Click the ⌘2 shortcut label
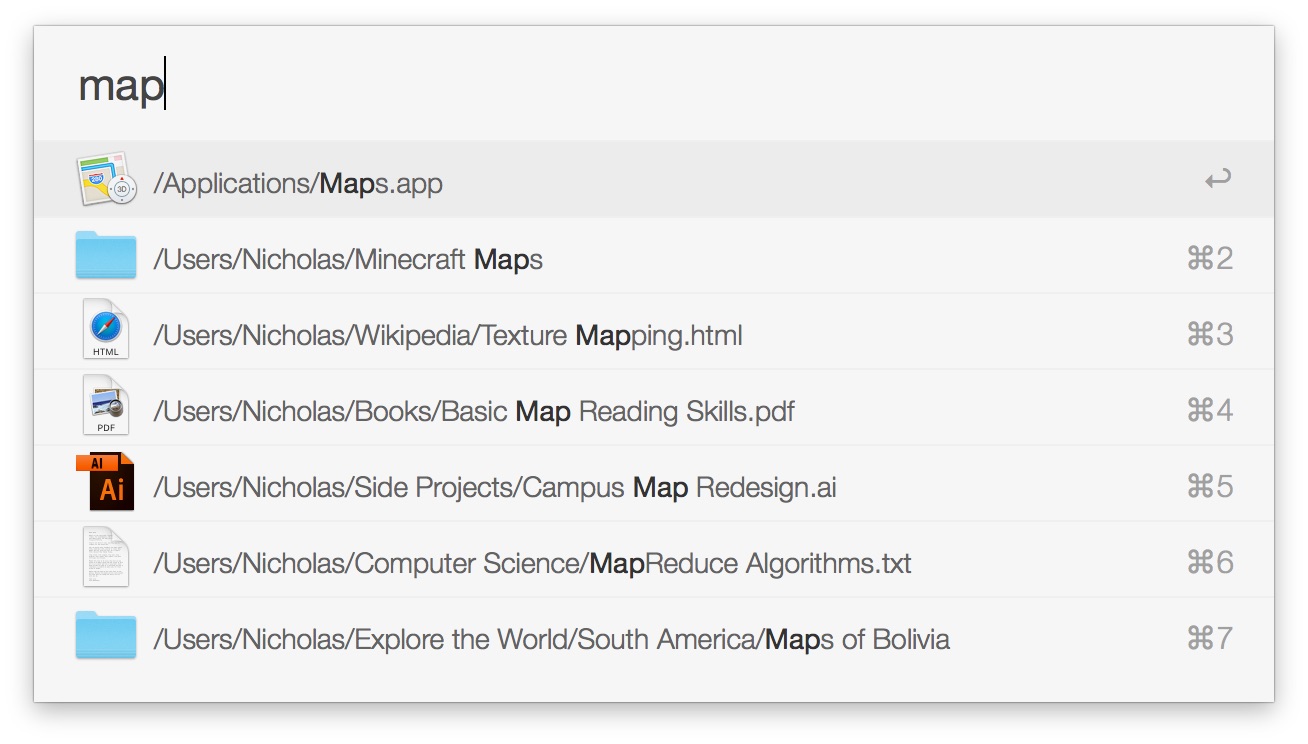This screenshot has width=1308, height=744. (x=1209, y=259)
